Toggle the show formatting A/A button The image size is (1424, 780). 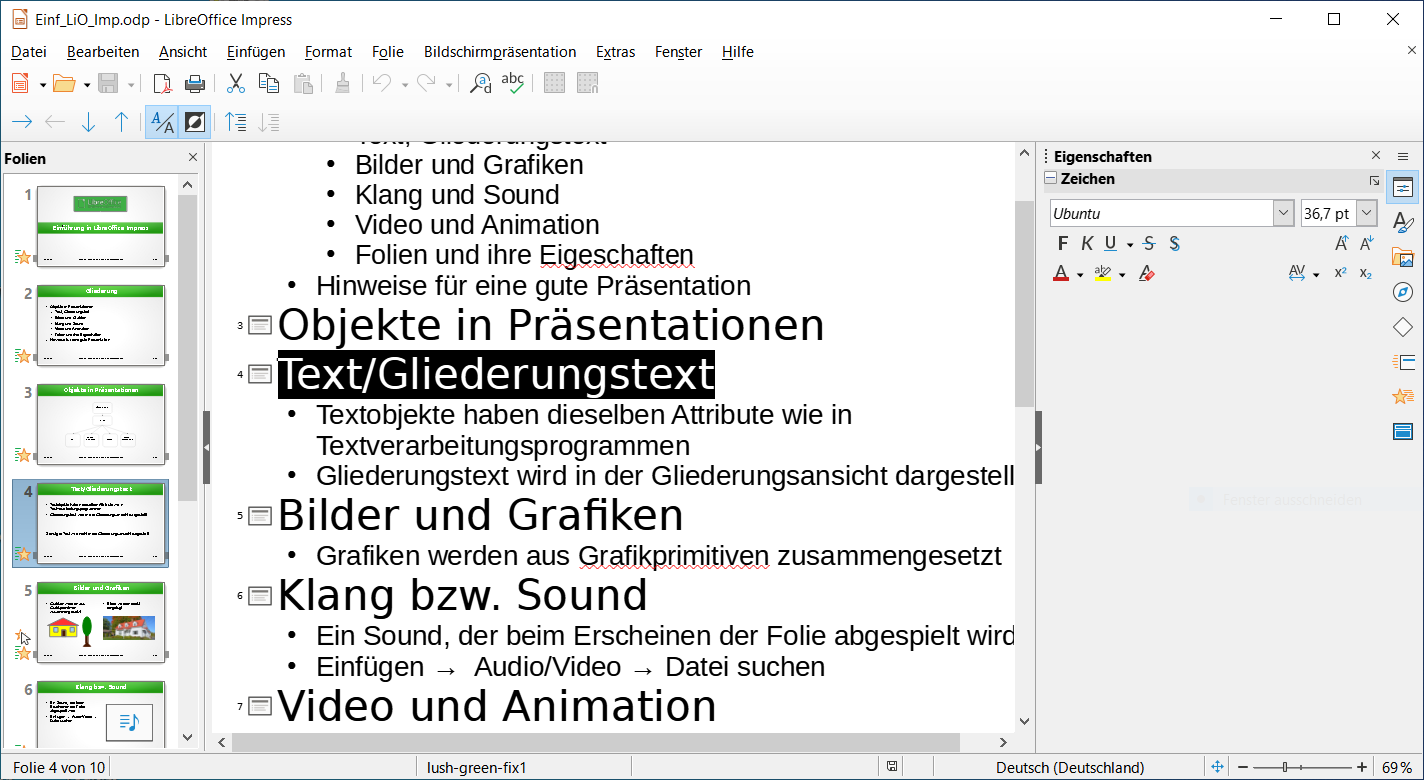coord(161,122)
